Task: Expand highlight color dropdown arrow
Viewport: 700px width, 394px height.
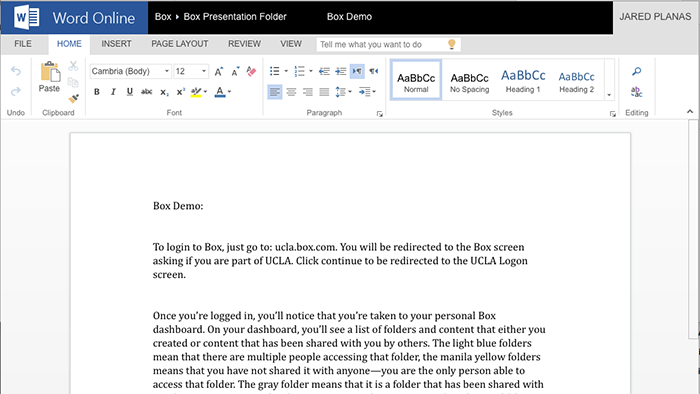Action: 205,92
